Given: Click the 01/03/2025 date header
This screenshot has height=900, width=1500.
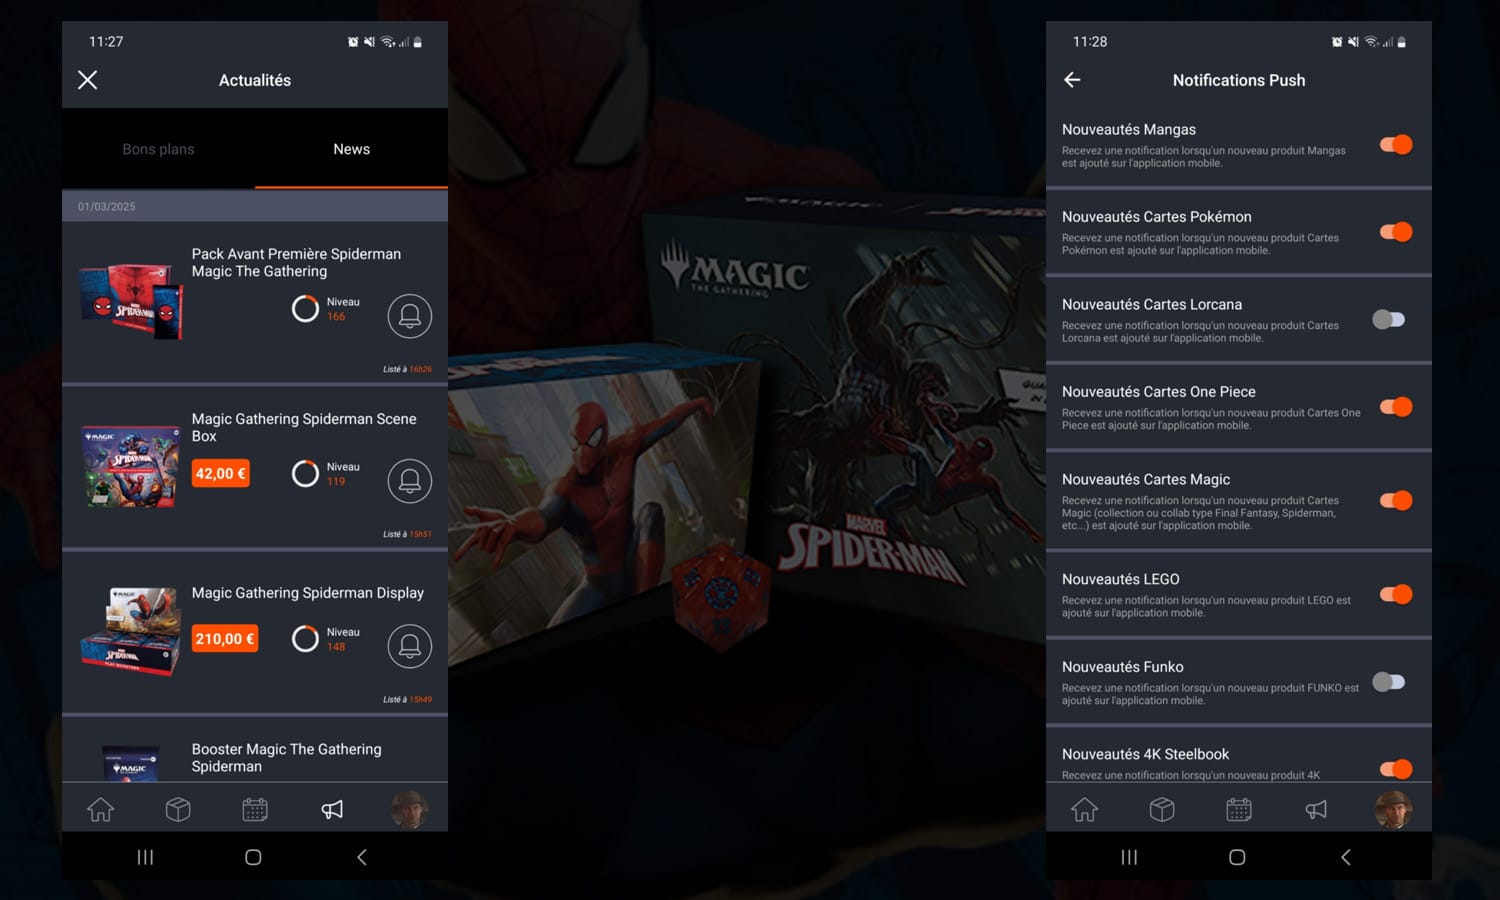Looking at the screenshot, I should click(x=107, y=206).
